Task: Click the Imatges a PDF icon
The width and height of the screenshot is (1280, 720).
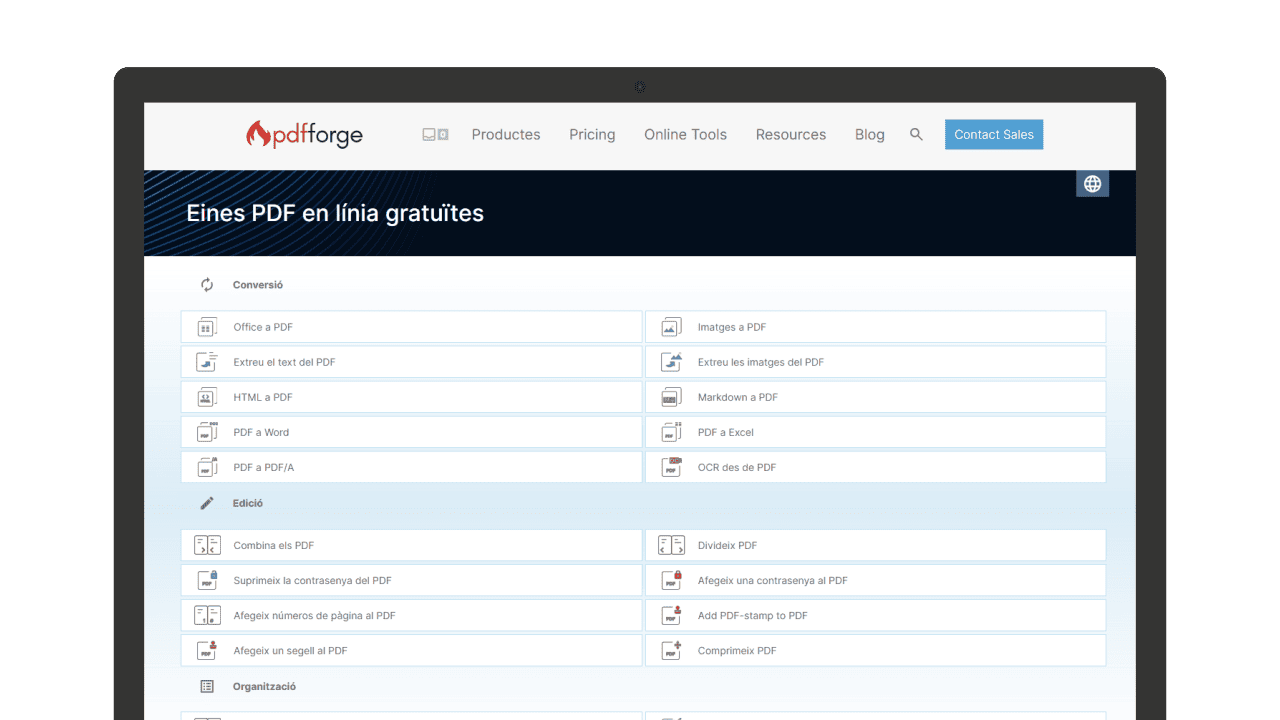Action: click(671, 327)
